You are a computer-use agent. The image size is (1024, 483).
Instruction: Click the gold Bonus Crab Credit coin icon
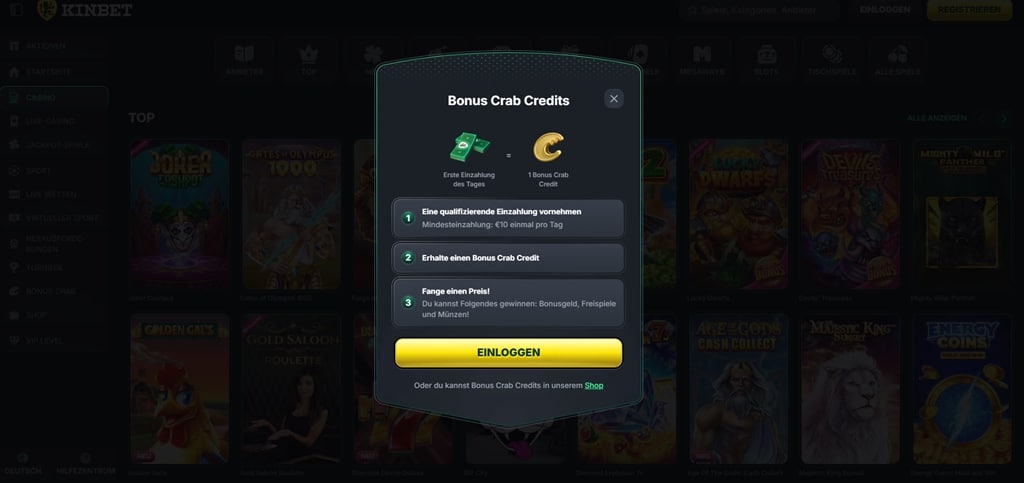(x=548, y=147)
